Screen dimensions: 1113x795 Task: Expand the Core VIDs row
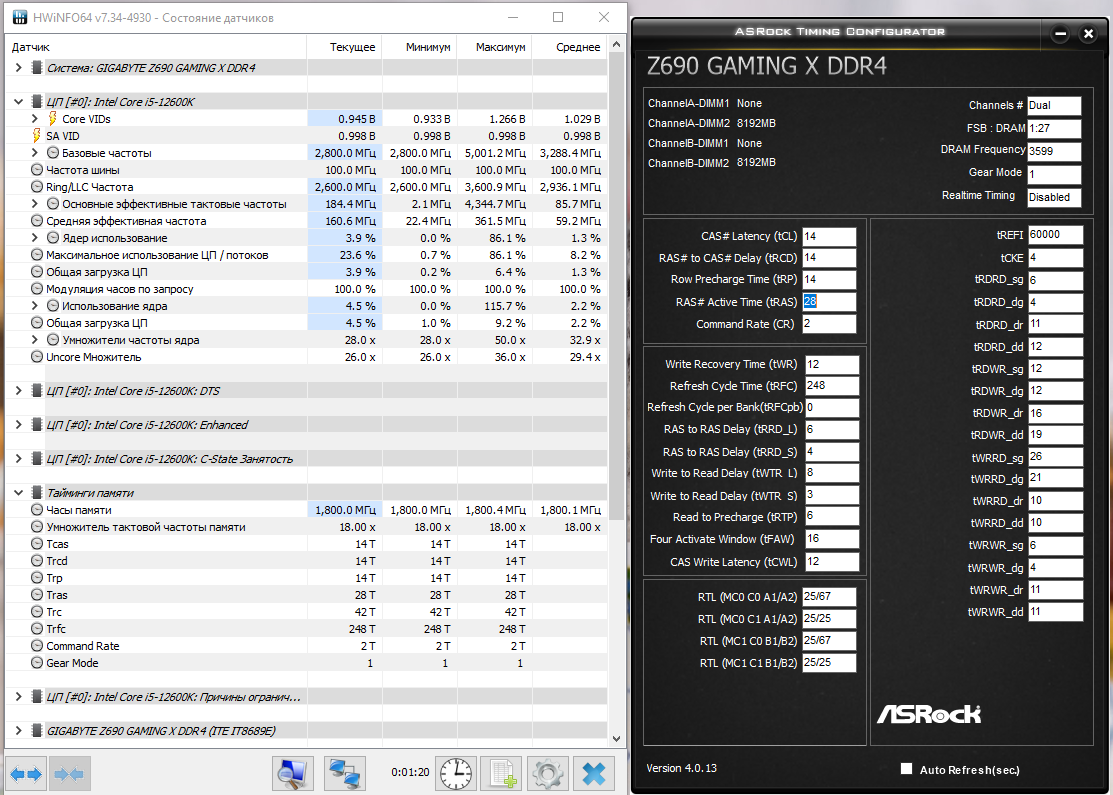click(x=35, y=119)
